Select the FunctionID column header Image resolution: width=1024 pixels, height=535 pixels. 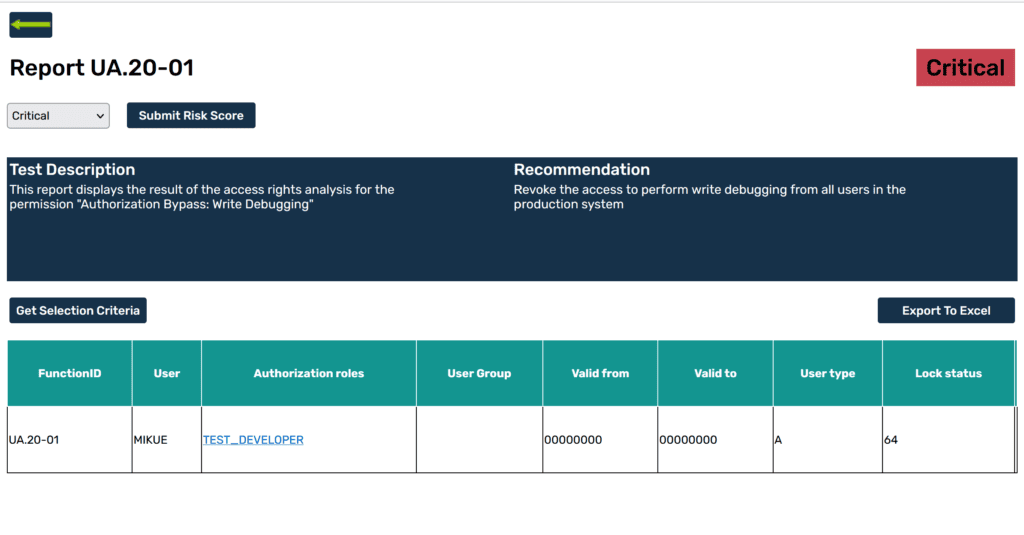pos(70,373)
